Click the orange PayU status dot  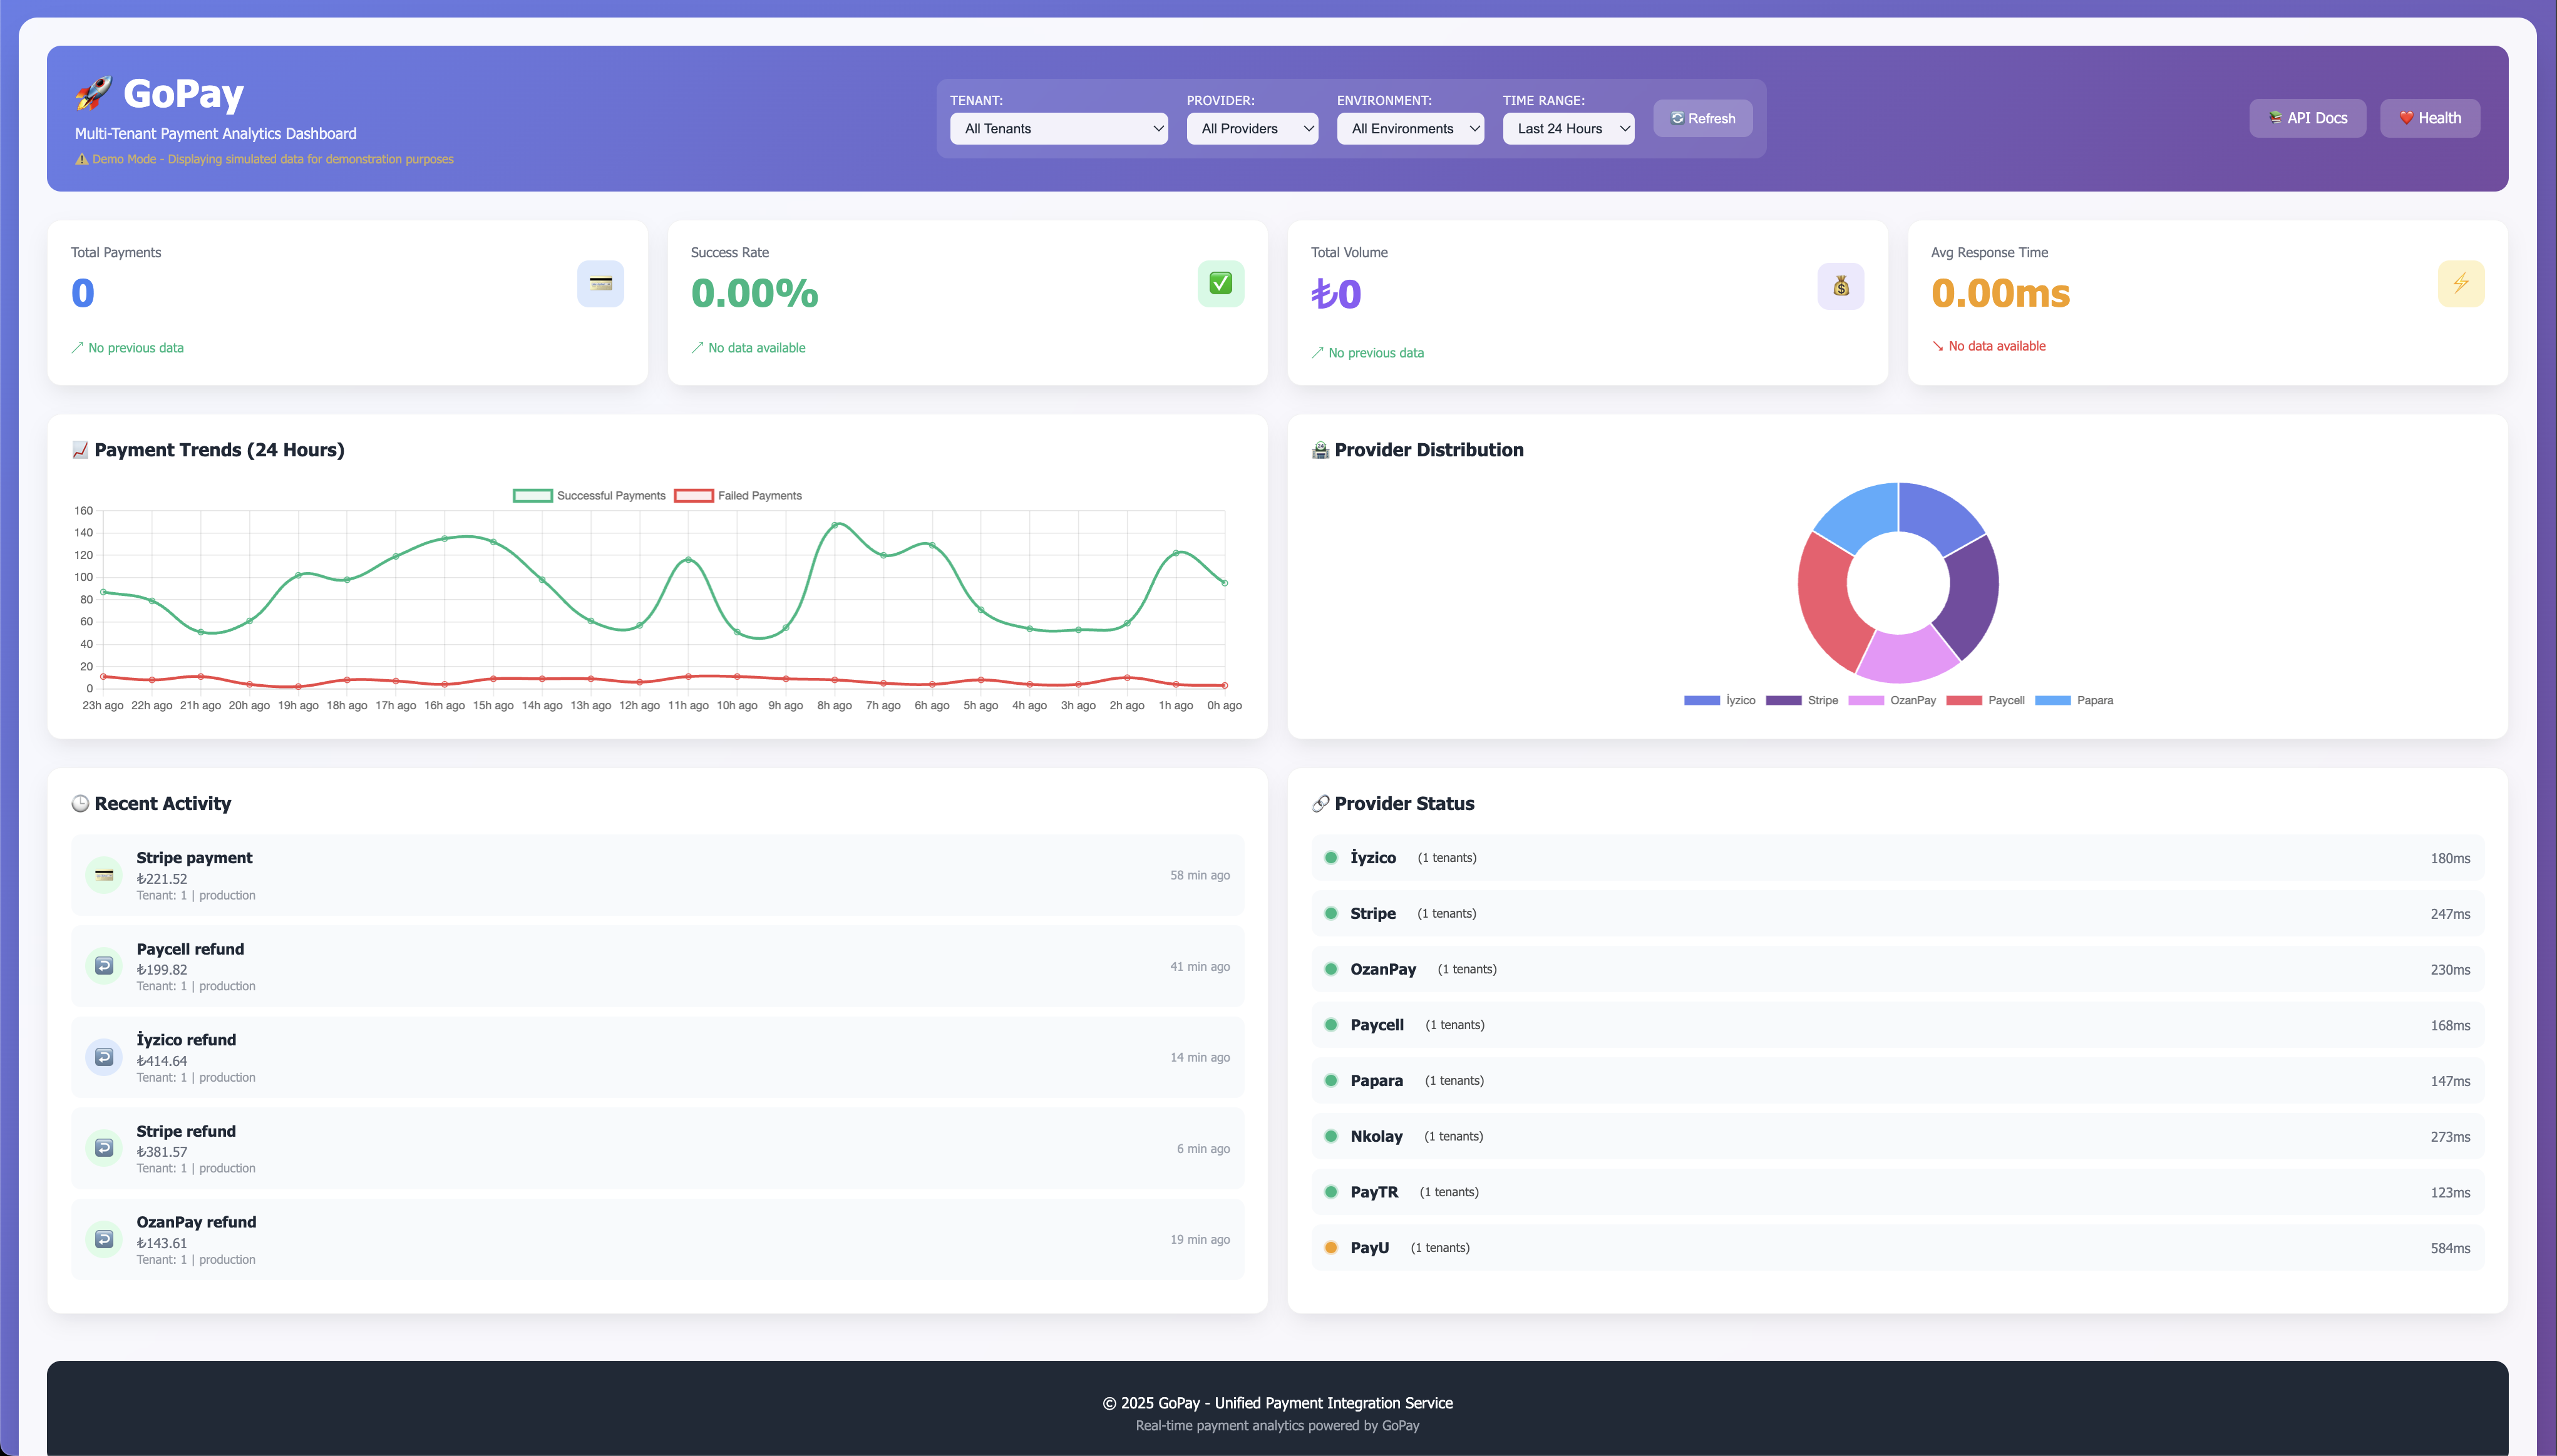click(1331, 1248)
